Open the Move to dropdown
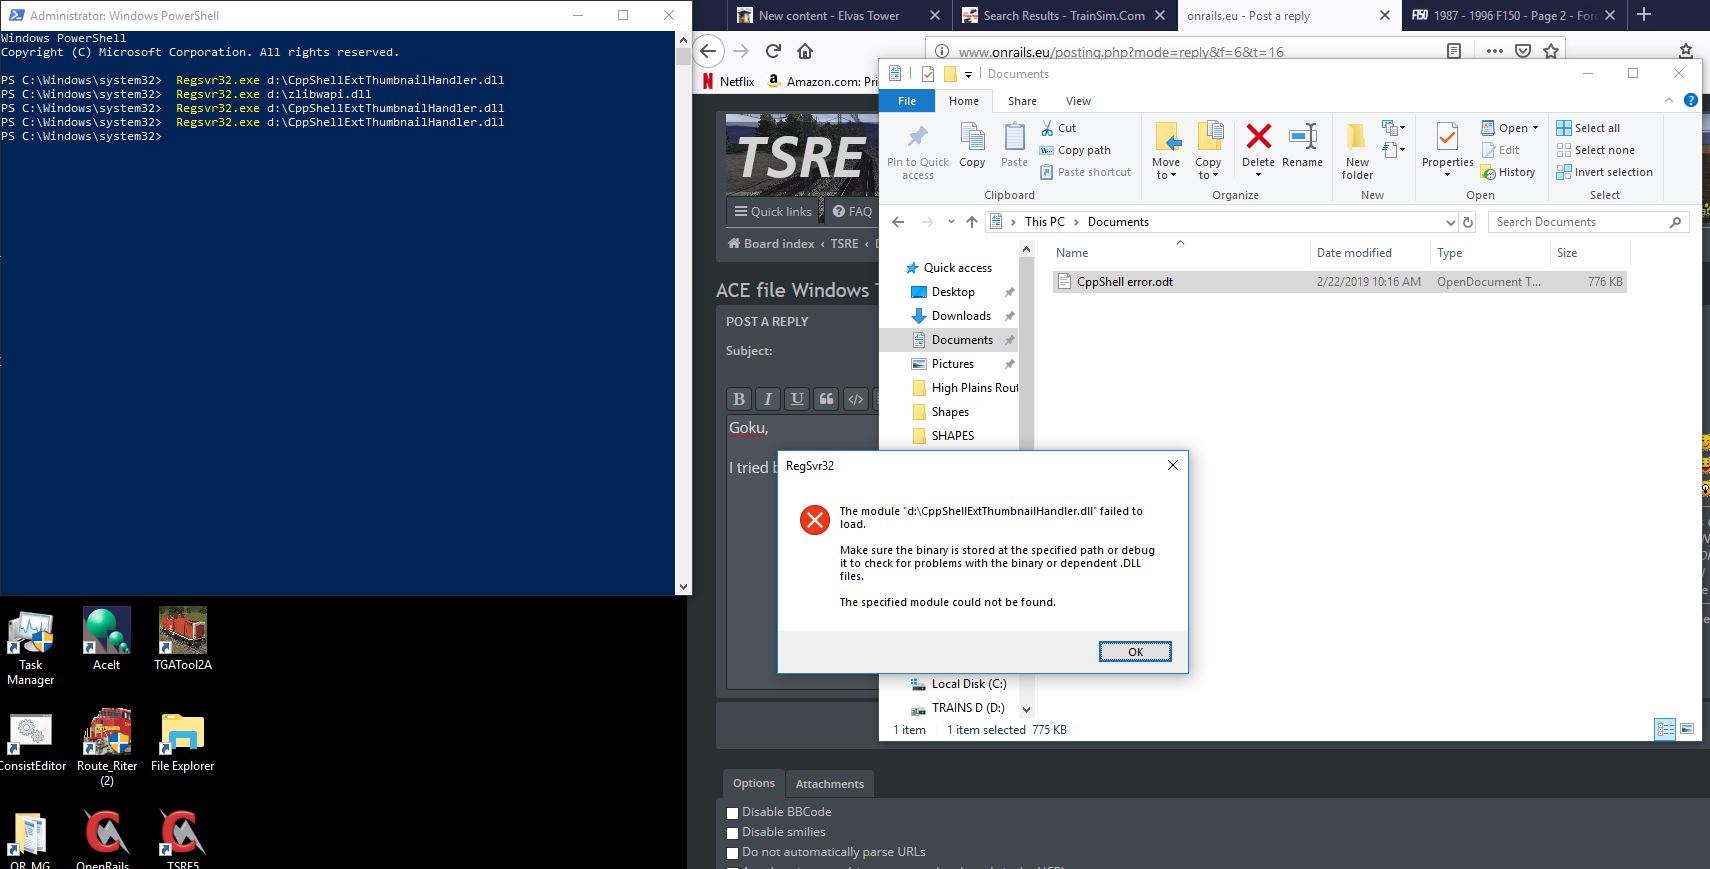Viewport: 1710px width, 869px height. click(x=1166, y=151)
